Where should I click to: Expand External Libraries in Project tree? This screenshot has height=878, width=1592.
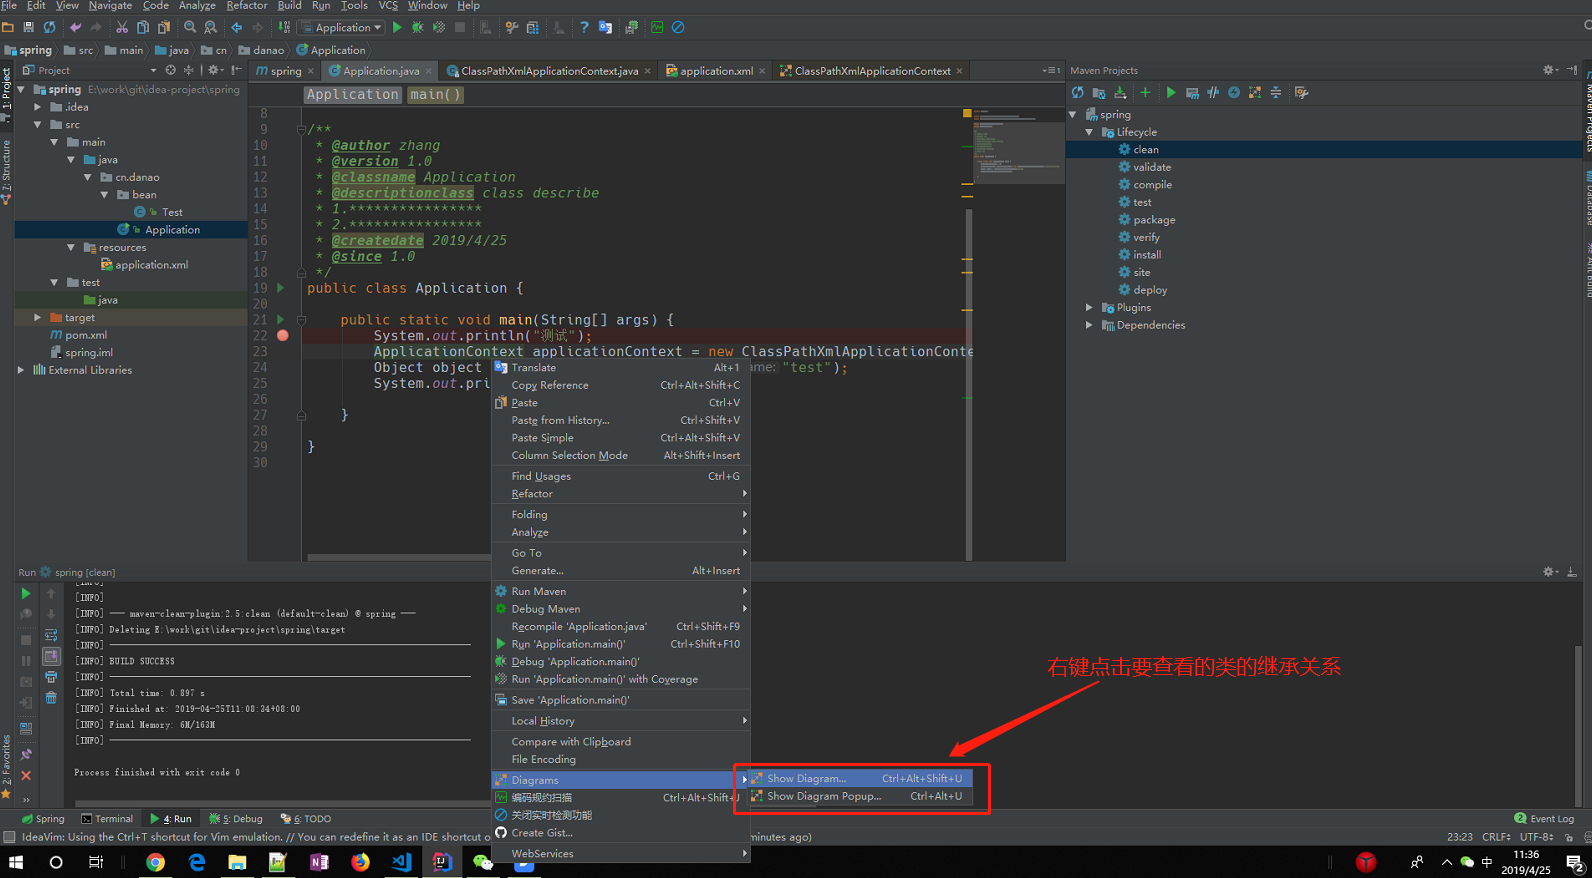pos(21,370)
